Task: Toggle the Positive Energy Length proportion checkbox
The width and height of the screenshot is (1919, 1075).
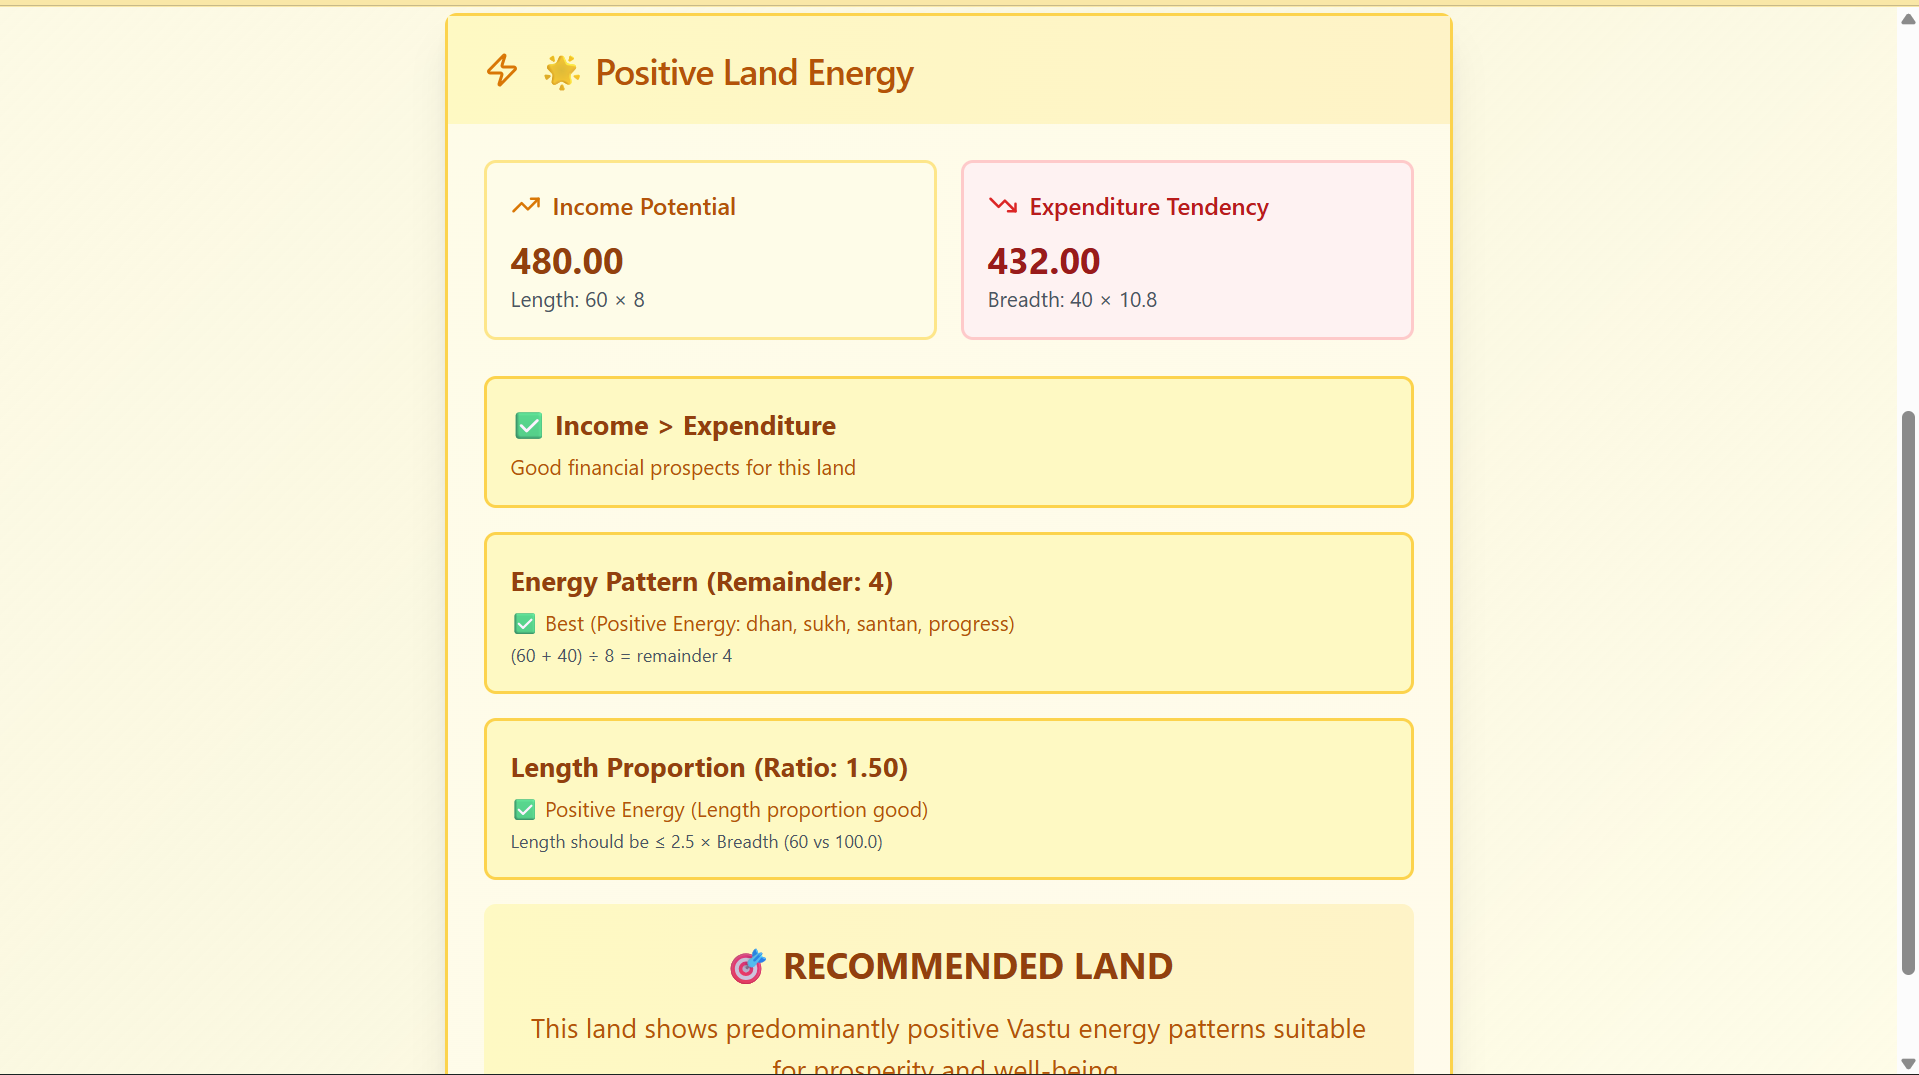Action: tap(524, 809)
